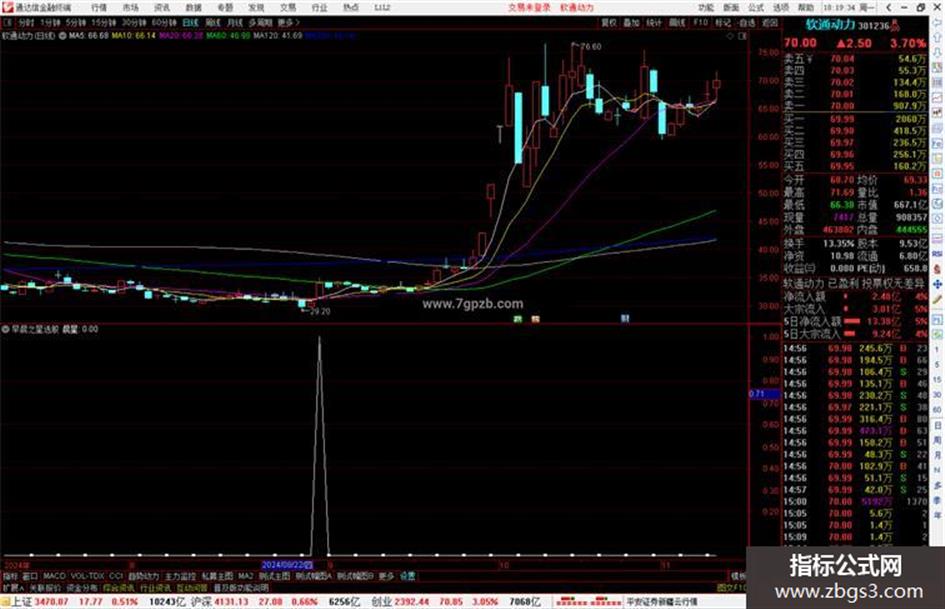The height and width of the screenshot is (609, 945).
Task: Select the 主力监控 indicator tab
Action: click(180, 576)
